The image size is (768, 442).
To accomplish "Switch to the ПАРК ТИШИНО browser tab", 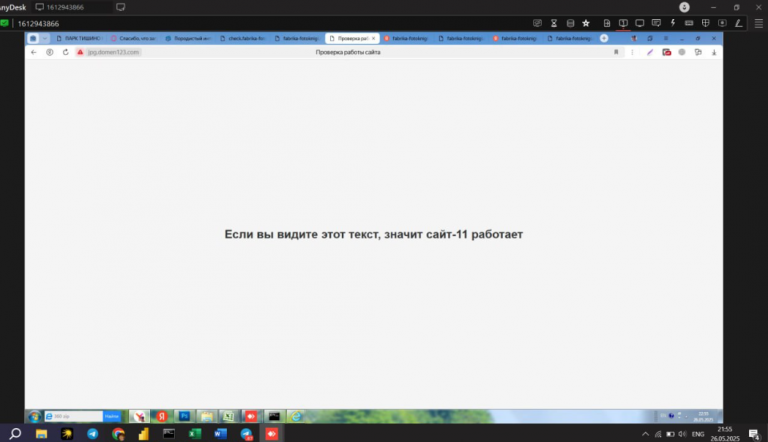I will [x=78, y=38].
